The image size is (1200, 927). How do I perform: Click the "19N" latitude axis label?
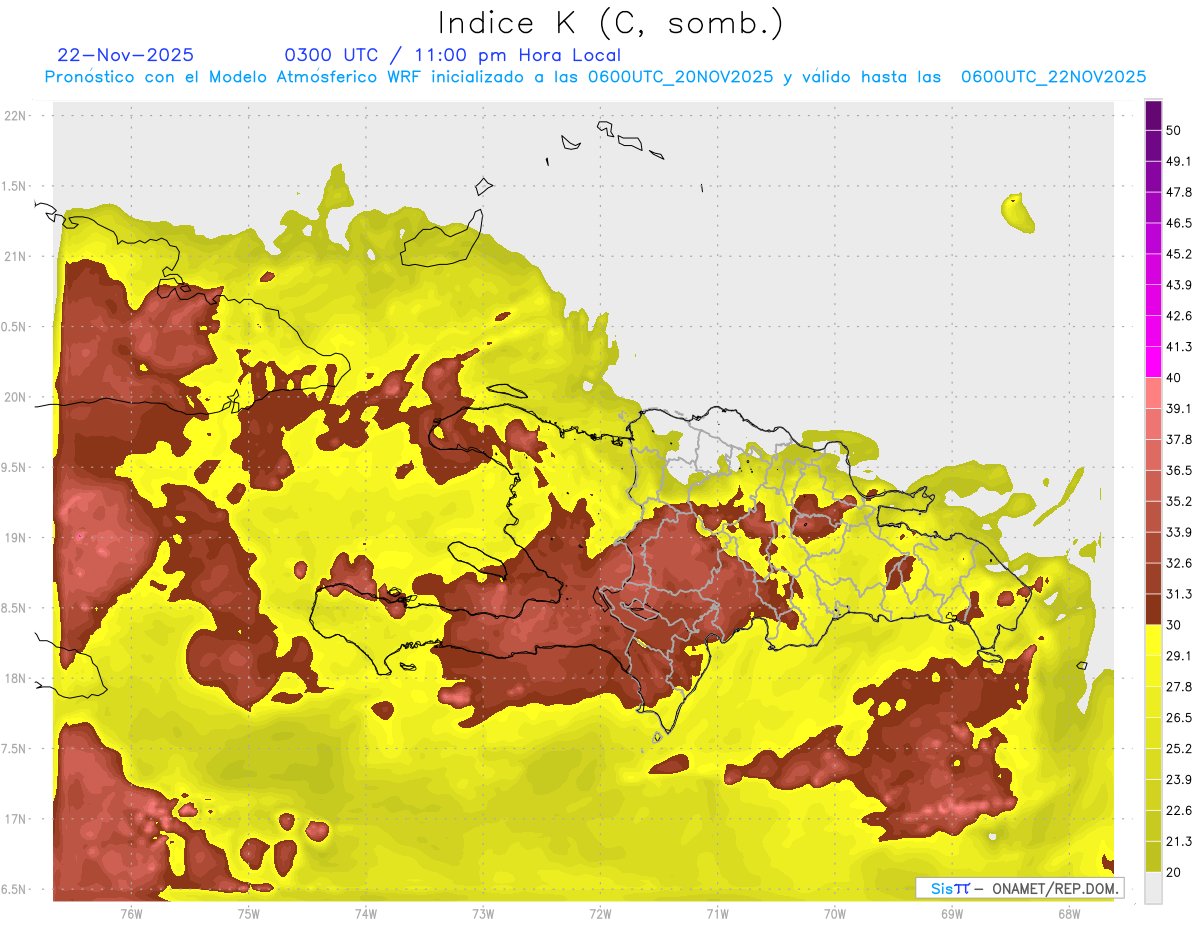point(17,538)
